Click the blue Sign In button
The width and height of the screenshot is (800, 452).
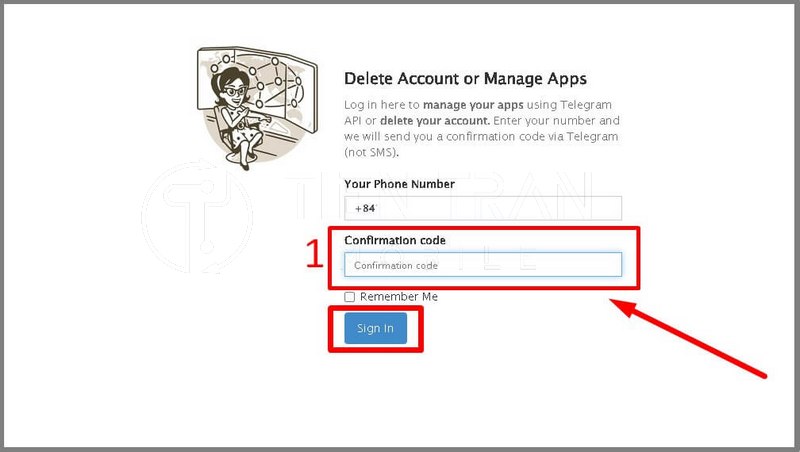376,328
